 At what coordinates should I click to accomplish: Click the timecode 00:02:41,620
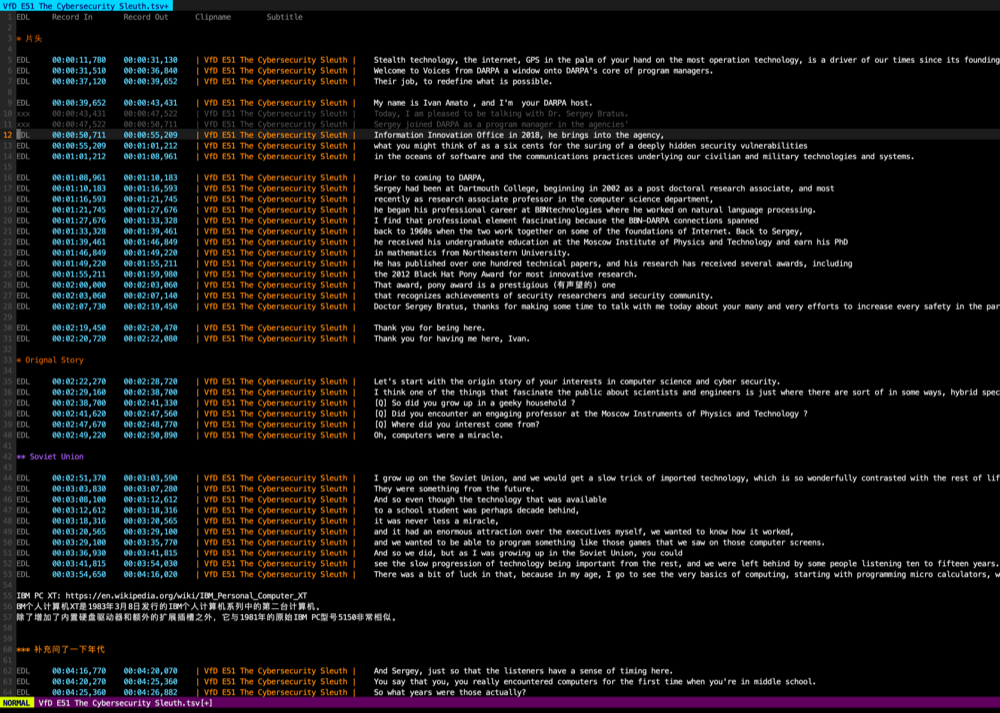[79, 414]
